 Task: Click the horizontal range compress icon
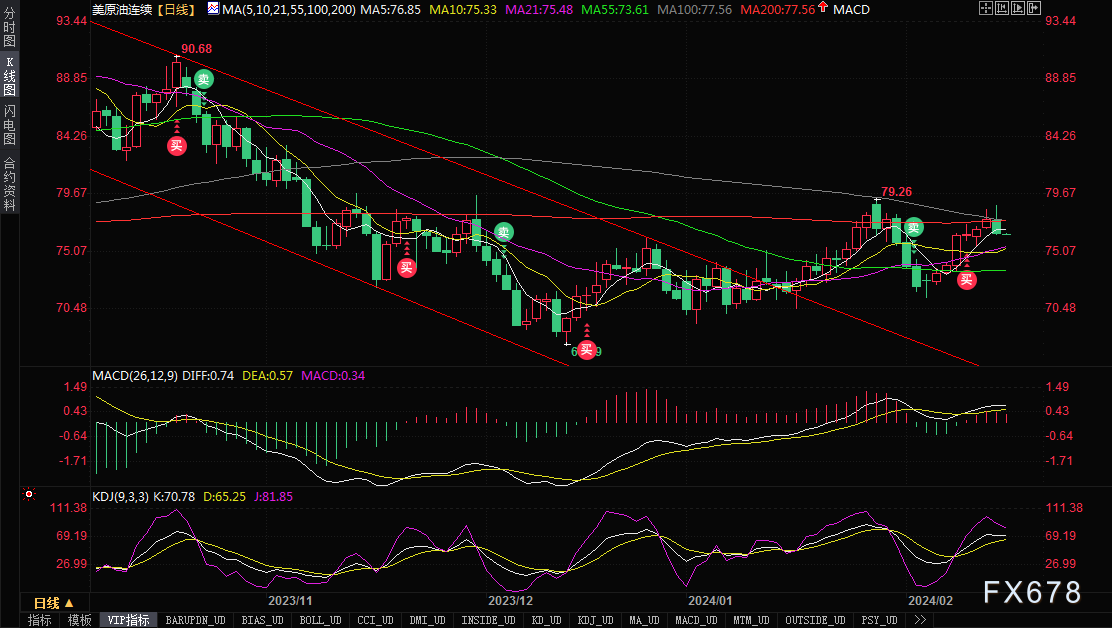(x=1002, y=8)
